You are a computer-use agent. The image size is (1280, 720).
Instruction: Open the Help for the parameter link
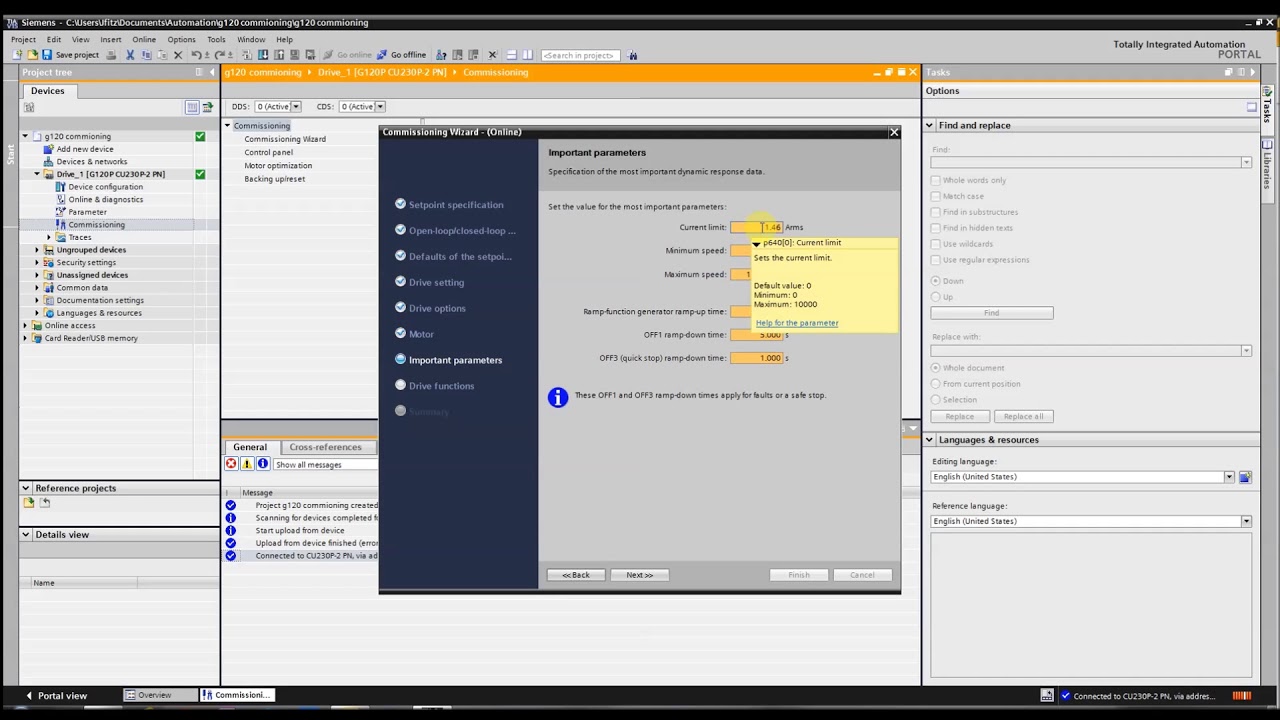coord(797,323)
